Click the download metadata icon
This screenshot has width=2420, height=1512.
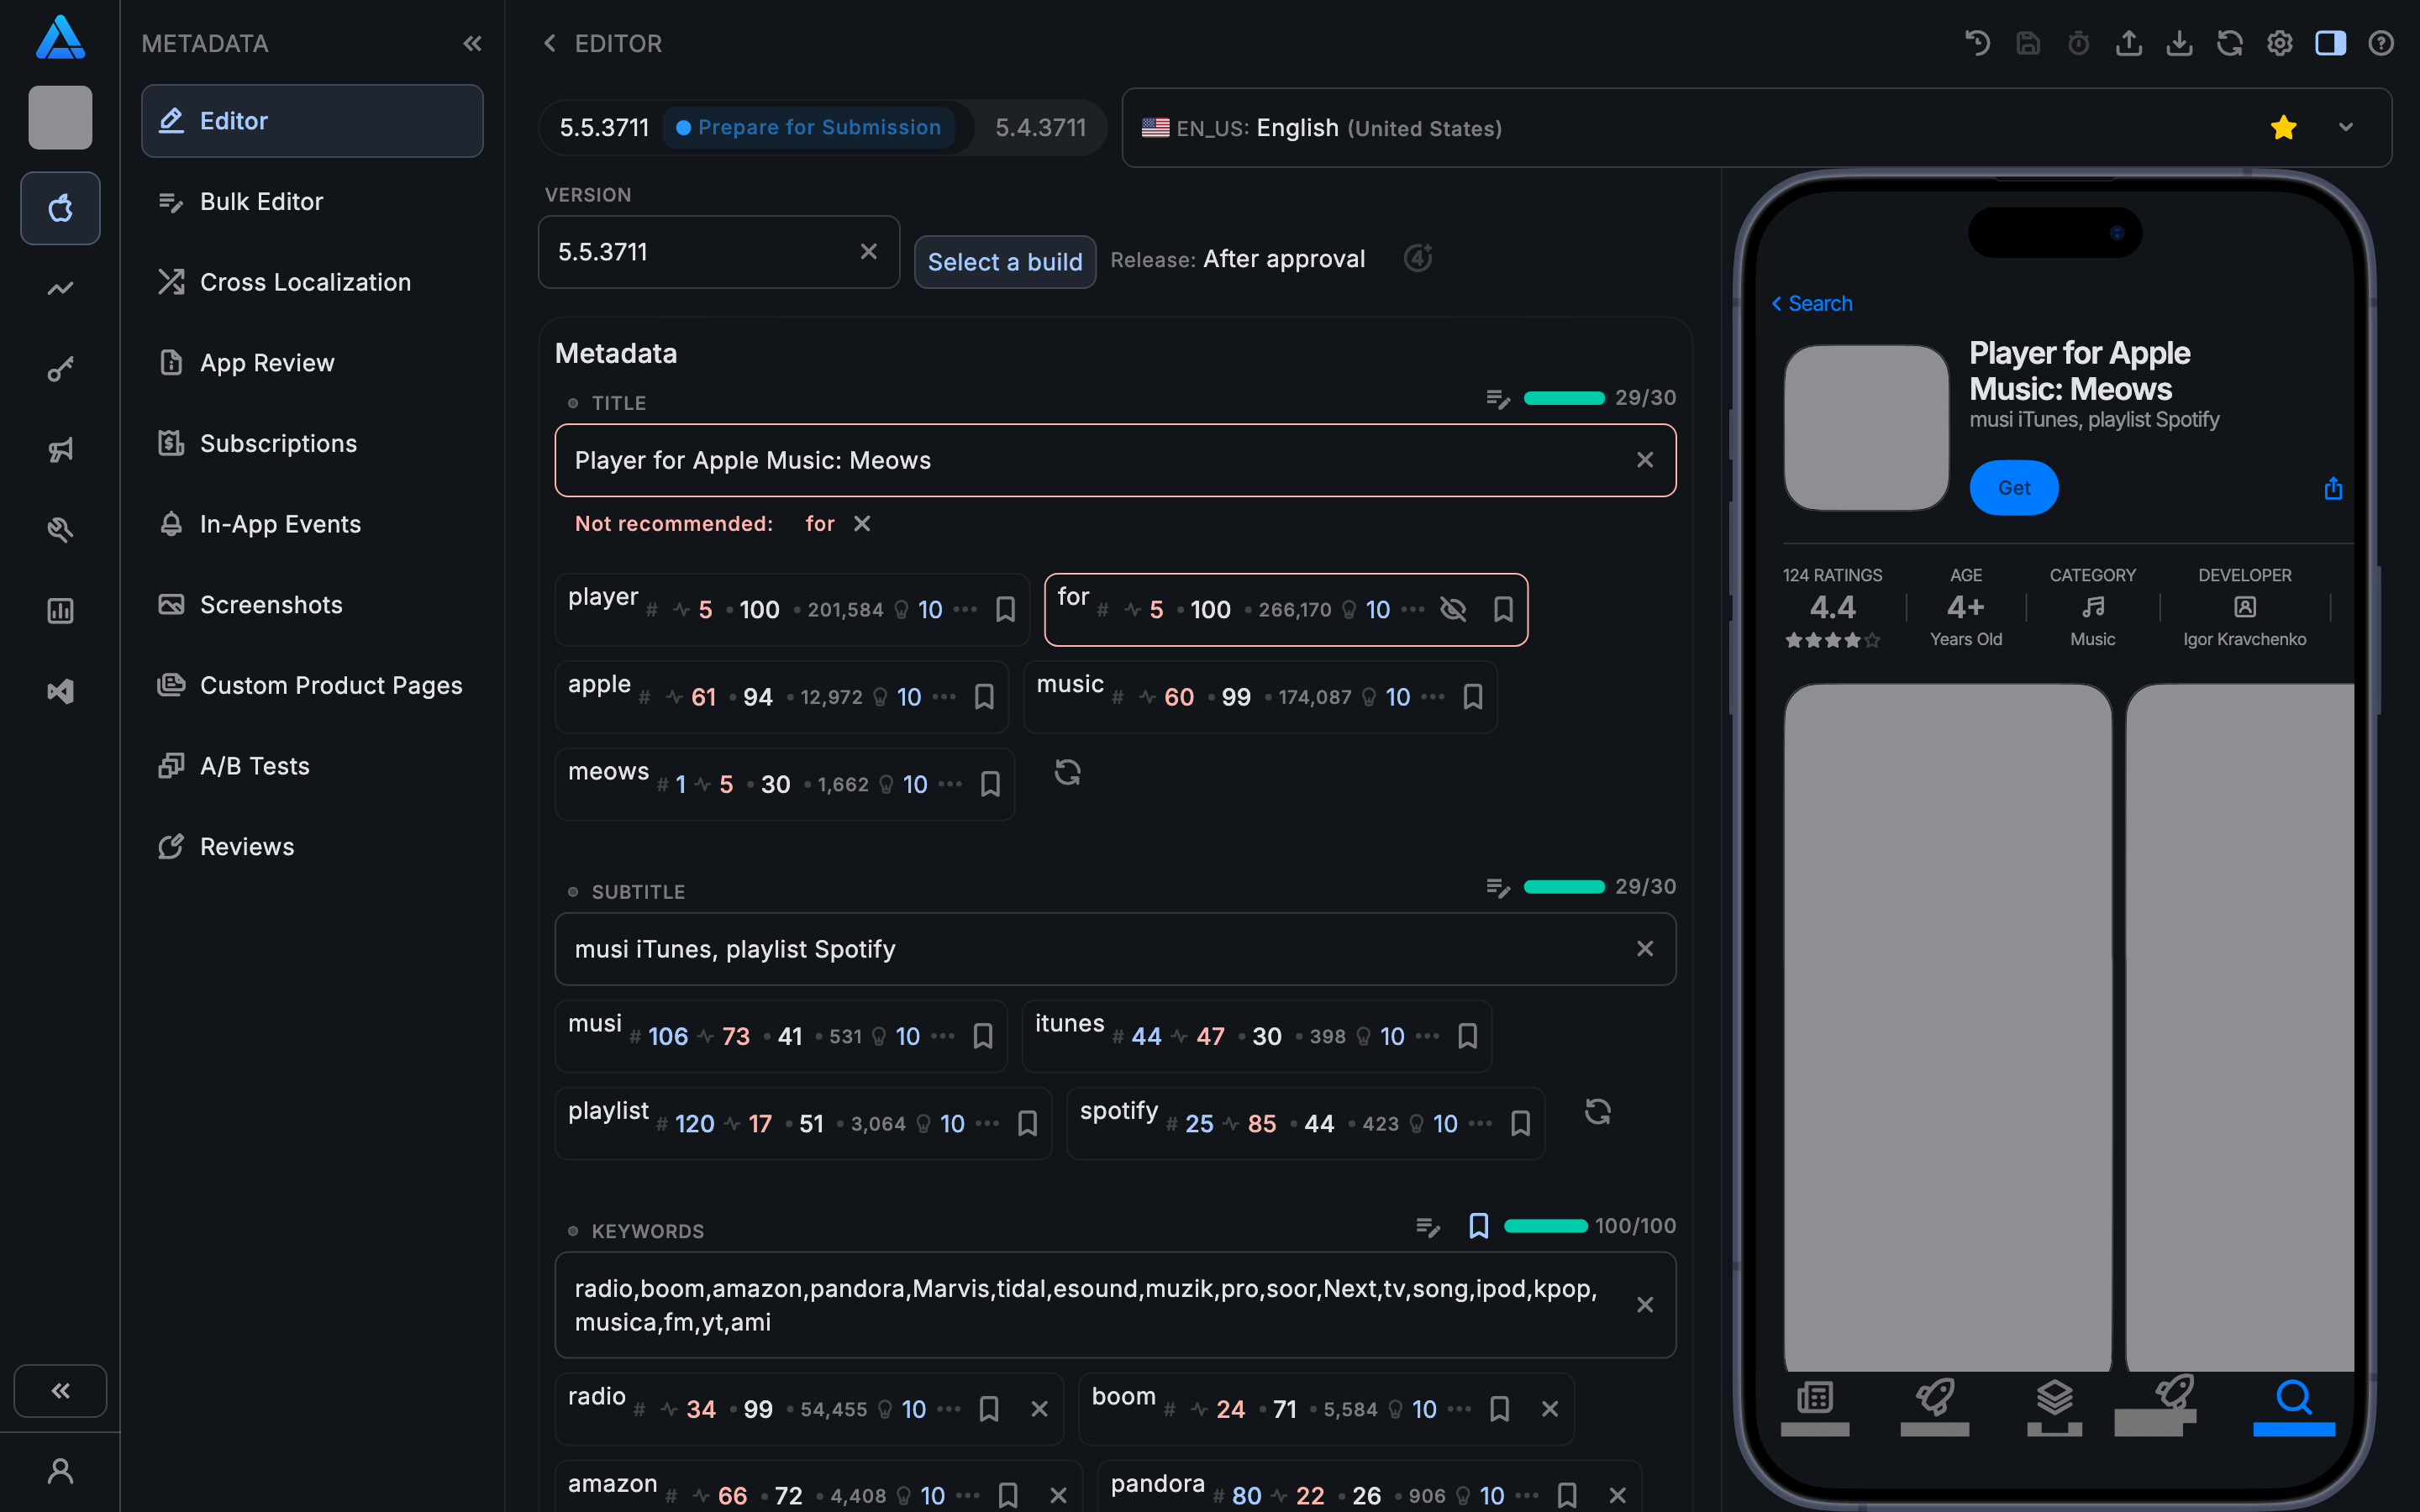point(2179,43)
